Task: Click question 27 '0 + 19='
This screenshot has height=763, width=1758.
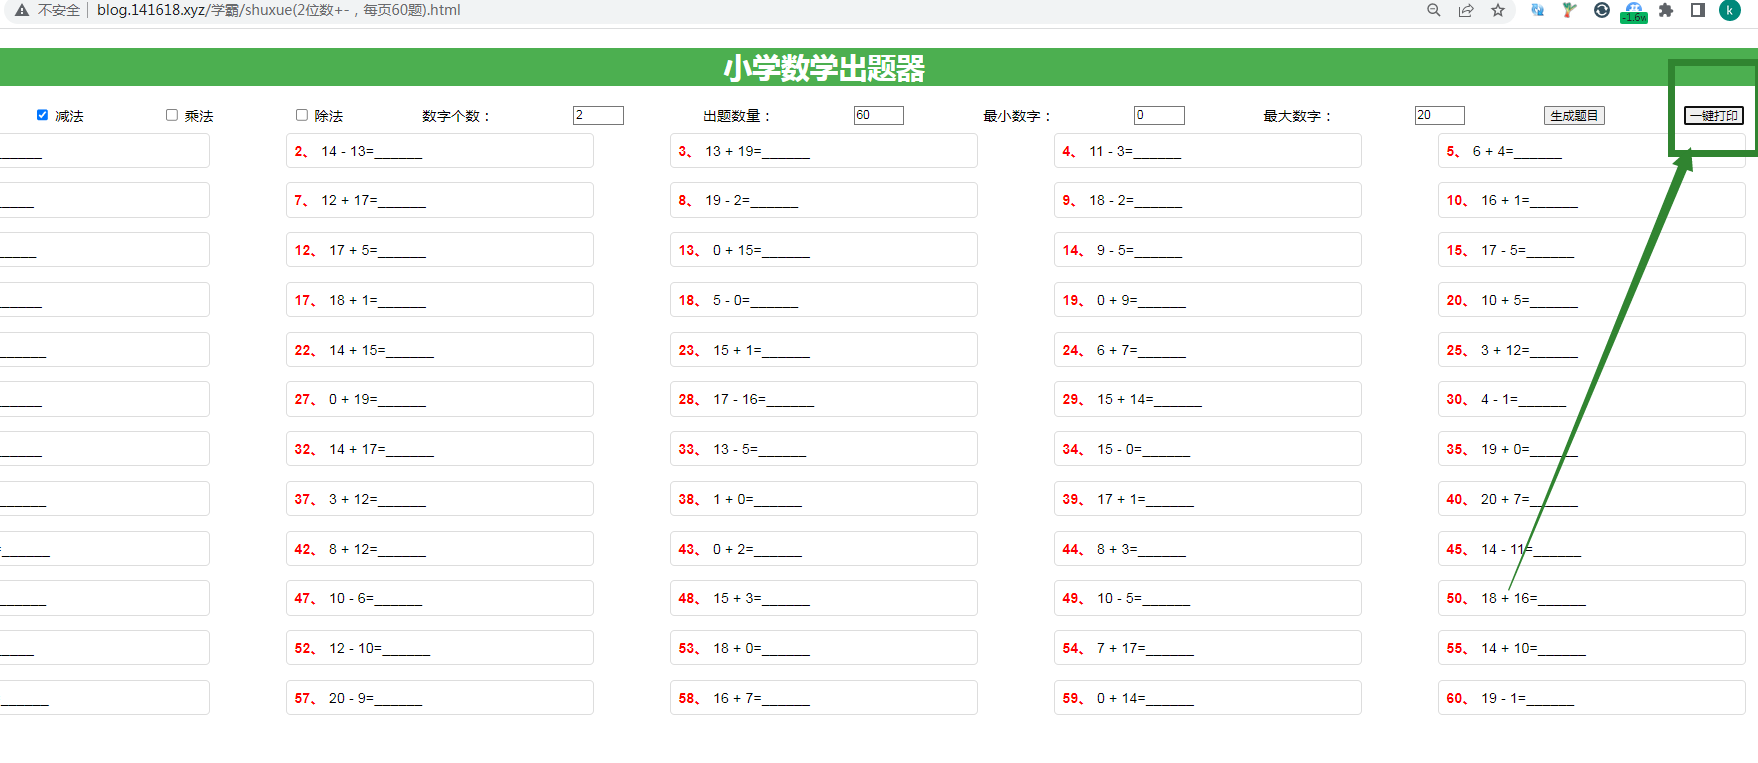Action: 439,399
